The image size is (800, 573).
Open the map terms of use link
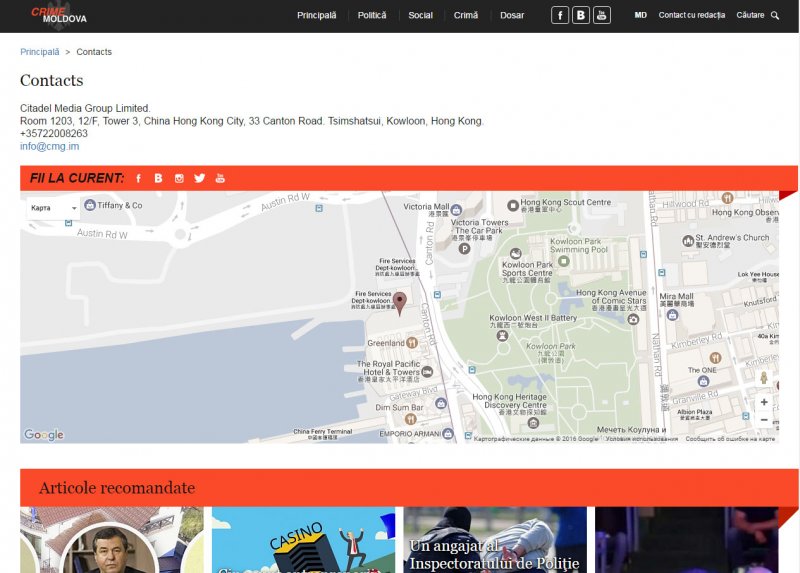(641, 439)
